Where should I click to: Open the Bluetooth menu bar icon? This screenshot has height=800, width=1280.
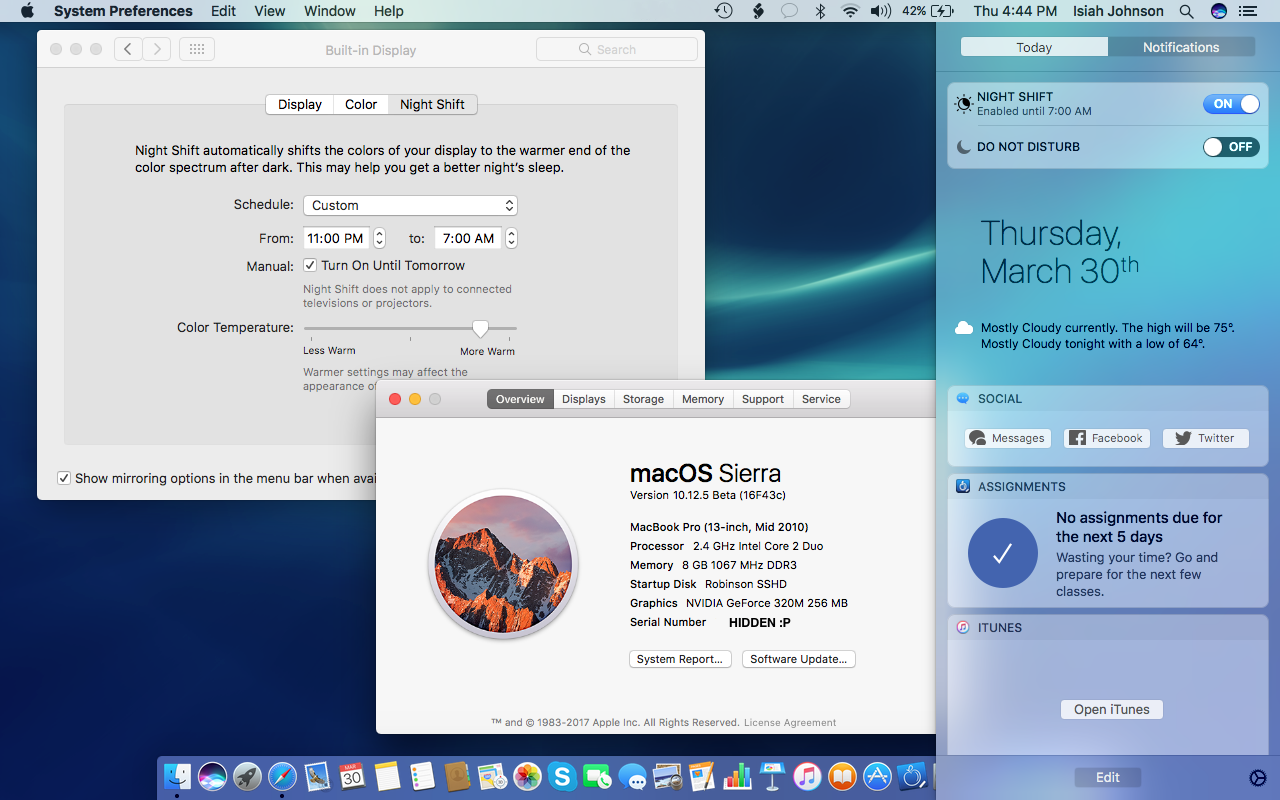[x=820, y=11]
